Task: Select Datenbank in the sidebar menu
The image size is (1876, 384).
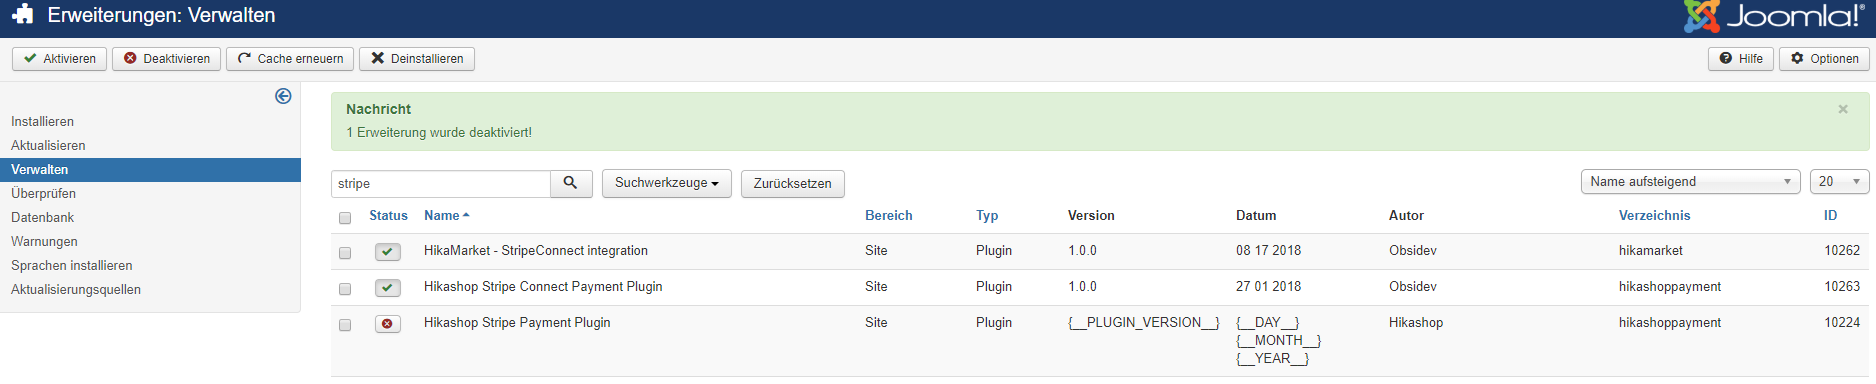Action: click(43, 217)
